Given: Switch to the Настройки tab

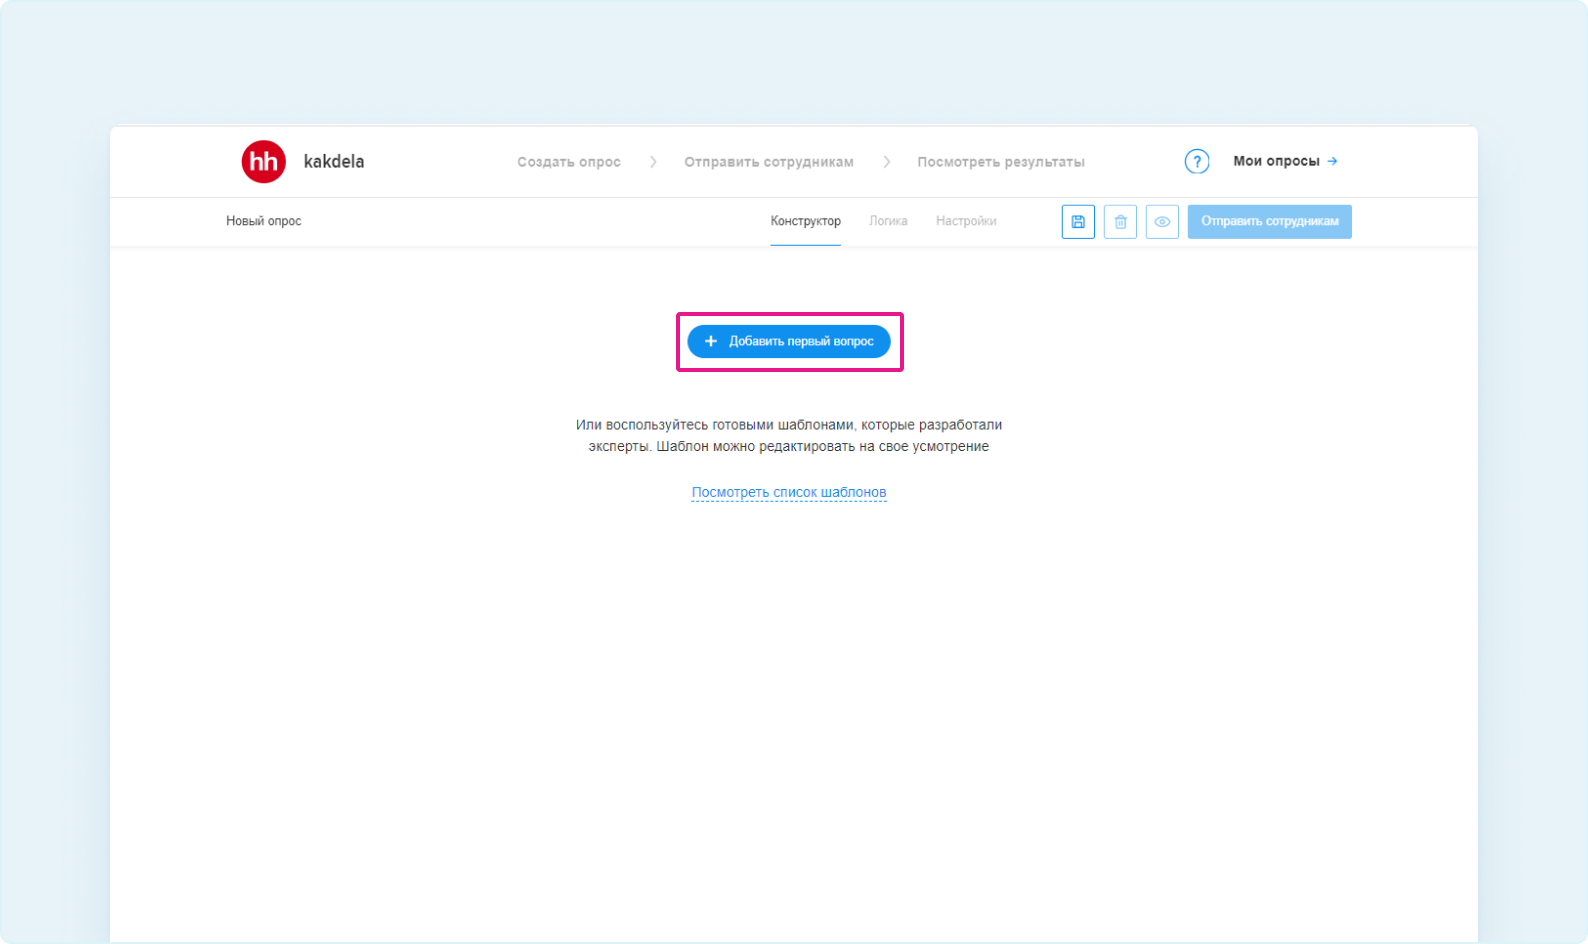Looking at the screenshot, I should point(966,221).
